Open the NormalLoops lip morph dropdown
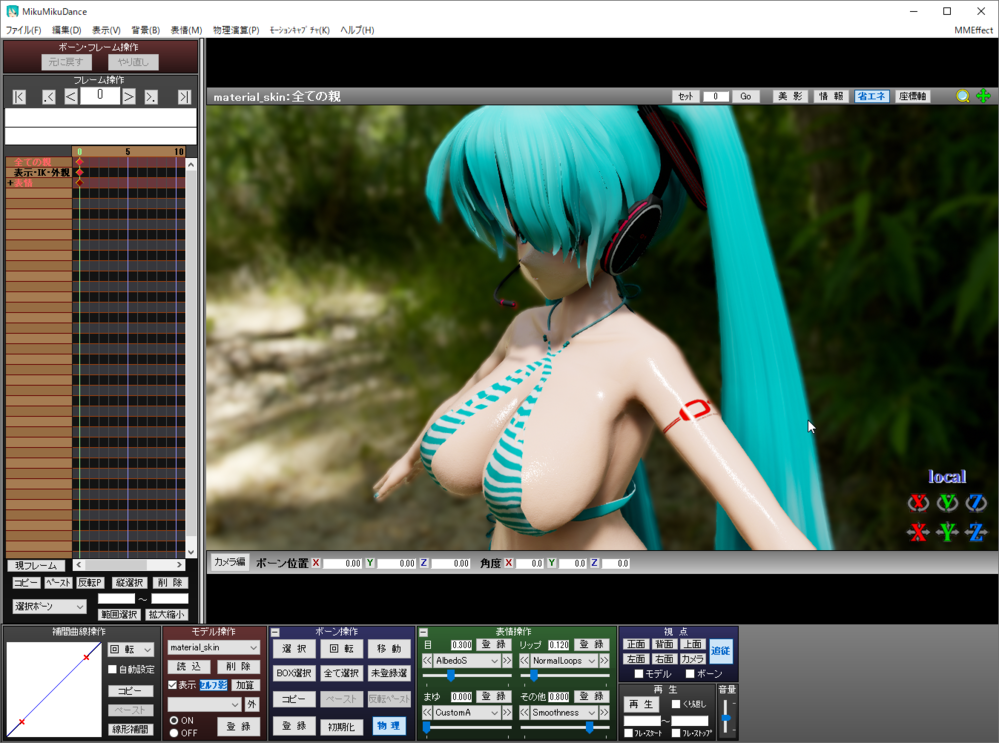The image size is (999, 743). 564,661
